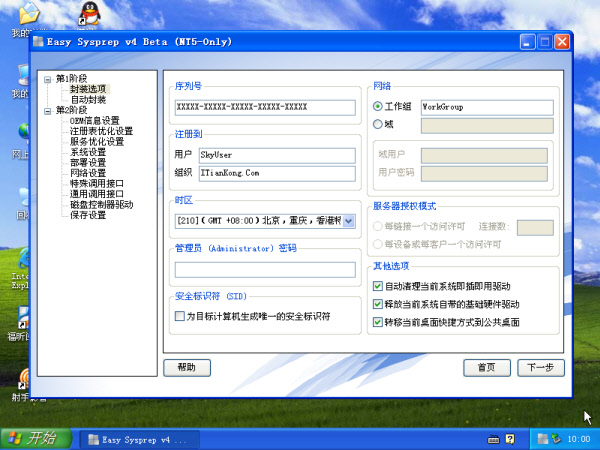Open 磁盘控制器驱动 in the tree
Screen dimensions: 600x450
[101, 205]
